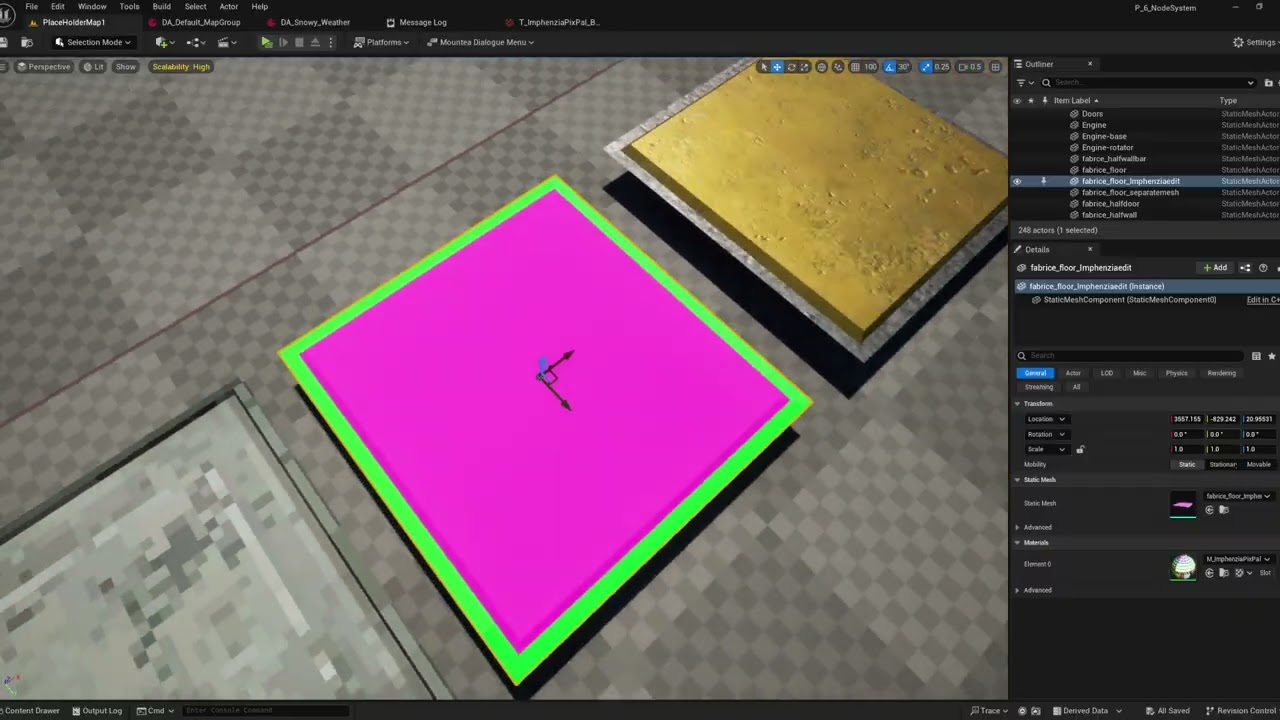
Task: Open the add content quick menu icon
Action: click(x=163, y=42)
